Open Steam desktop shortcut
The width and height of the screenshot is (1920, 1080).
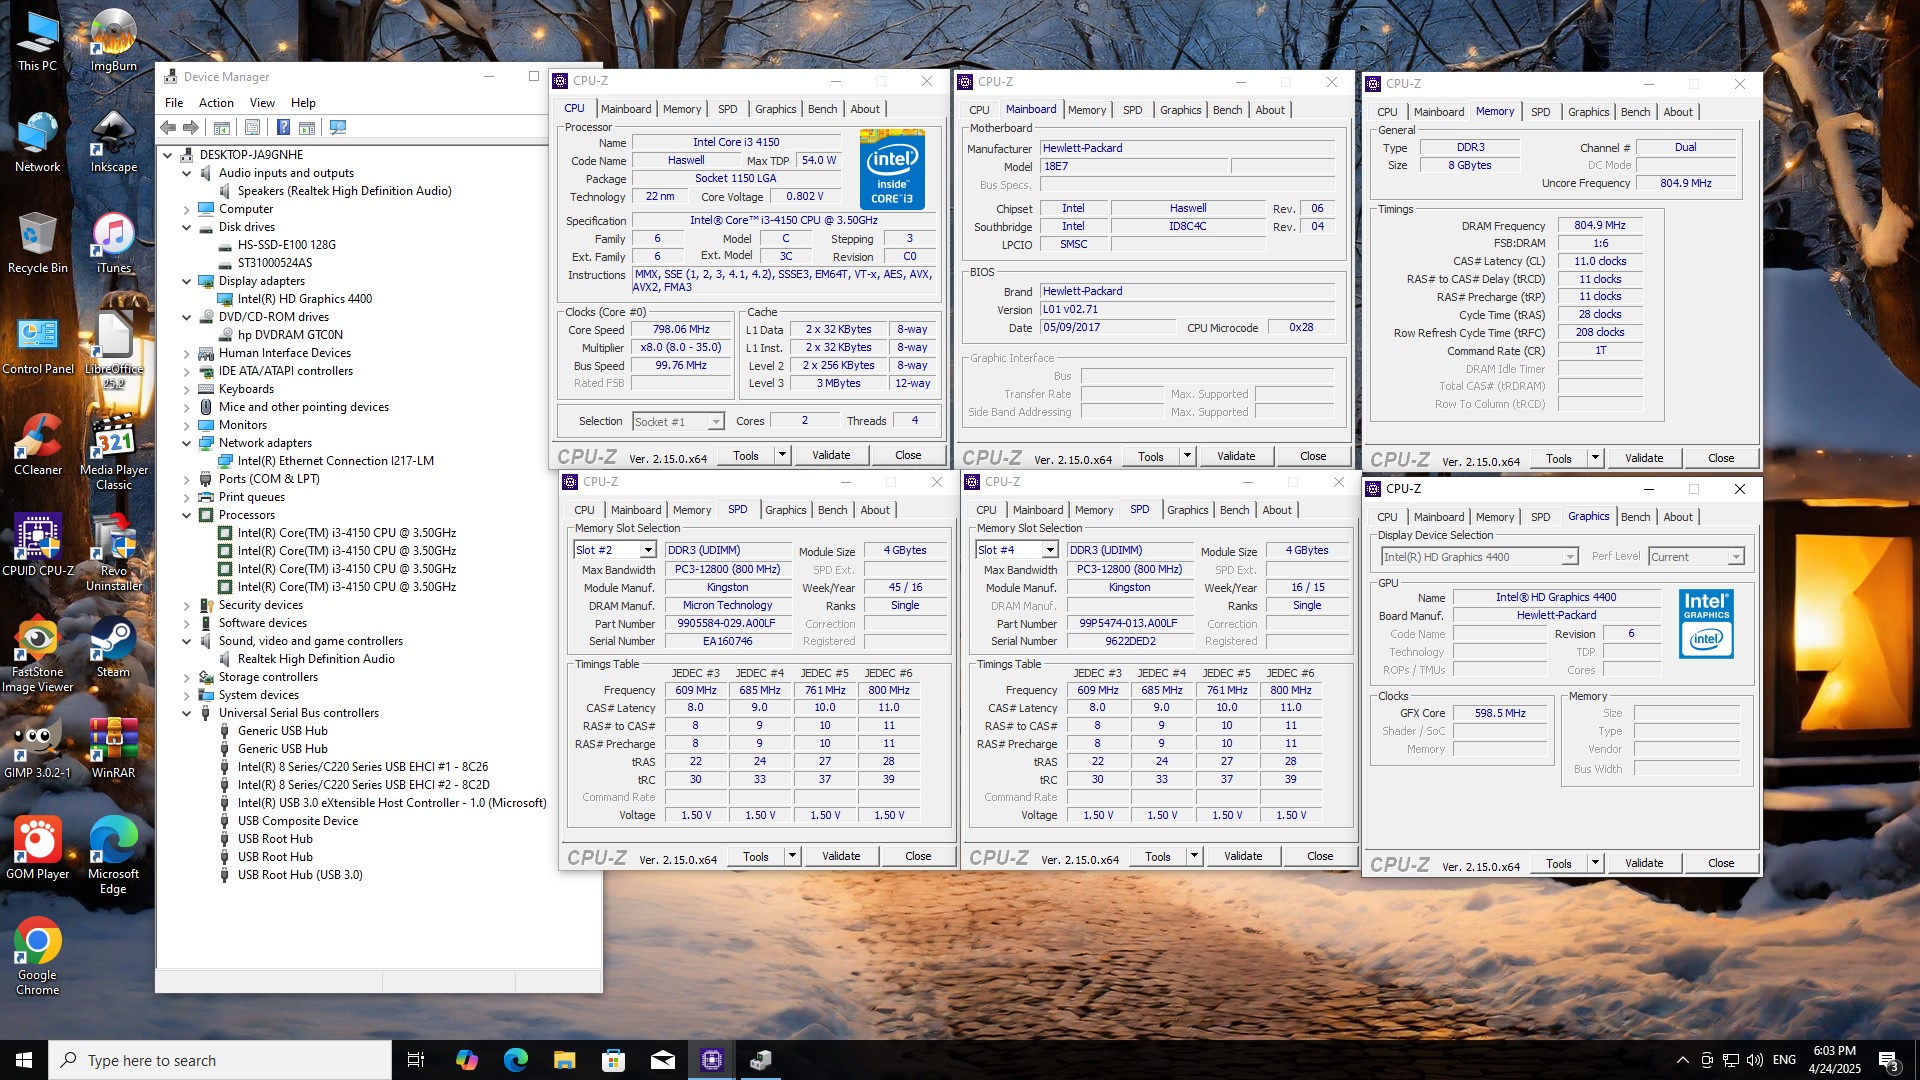click(x=113, y=647)
